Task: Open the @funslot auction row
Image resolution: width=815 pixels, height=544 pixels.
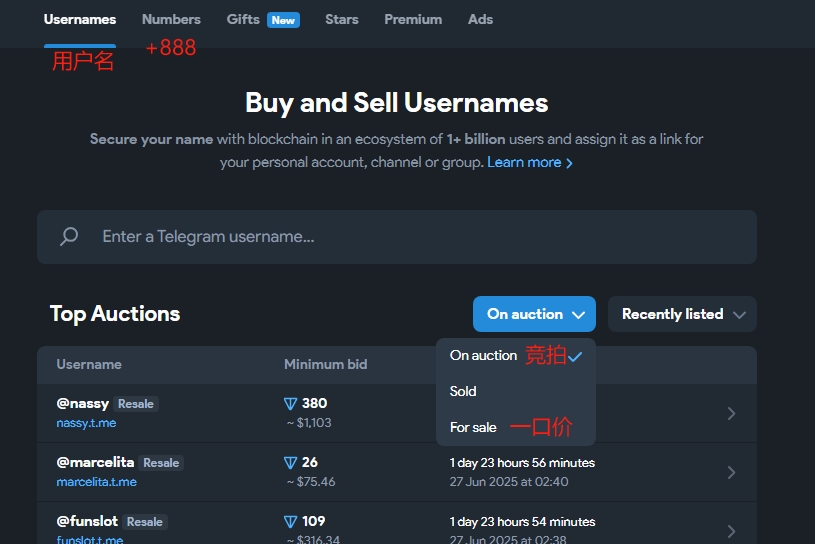Action: 397,523
